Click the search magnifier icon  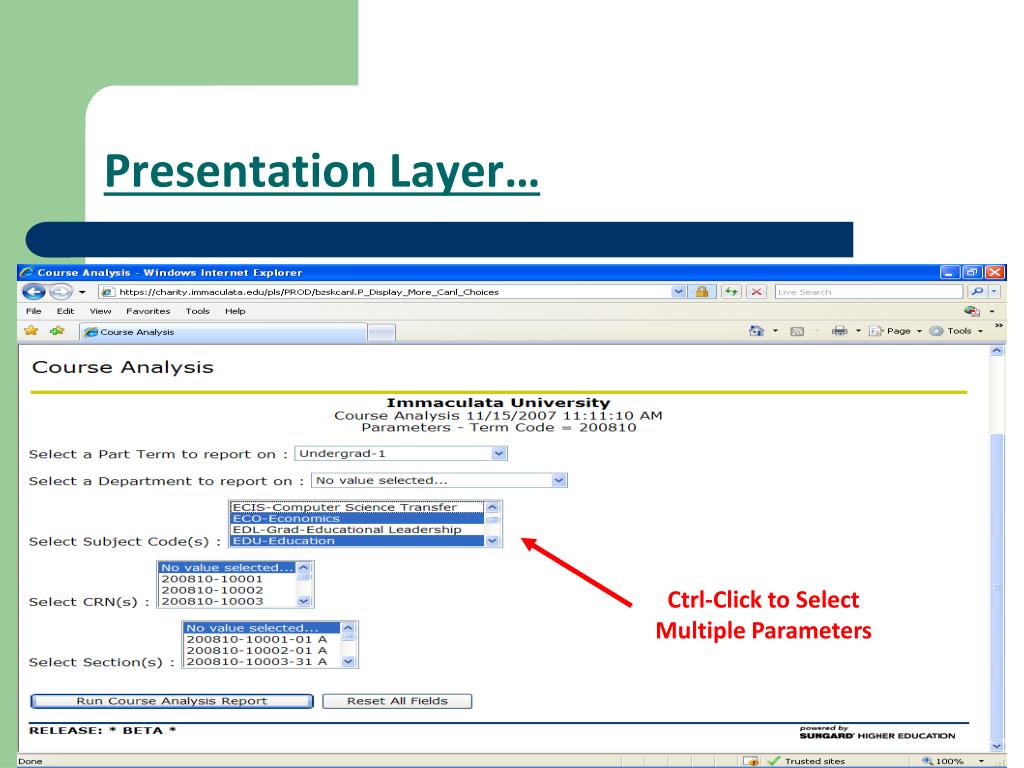click(977, 292)
